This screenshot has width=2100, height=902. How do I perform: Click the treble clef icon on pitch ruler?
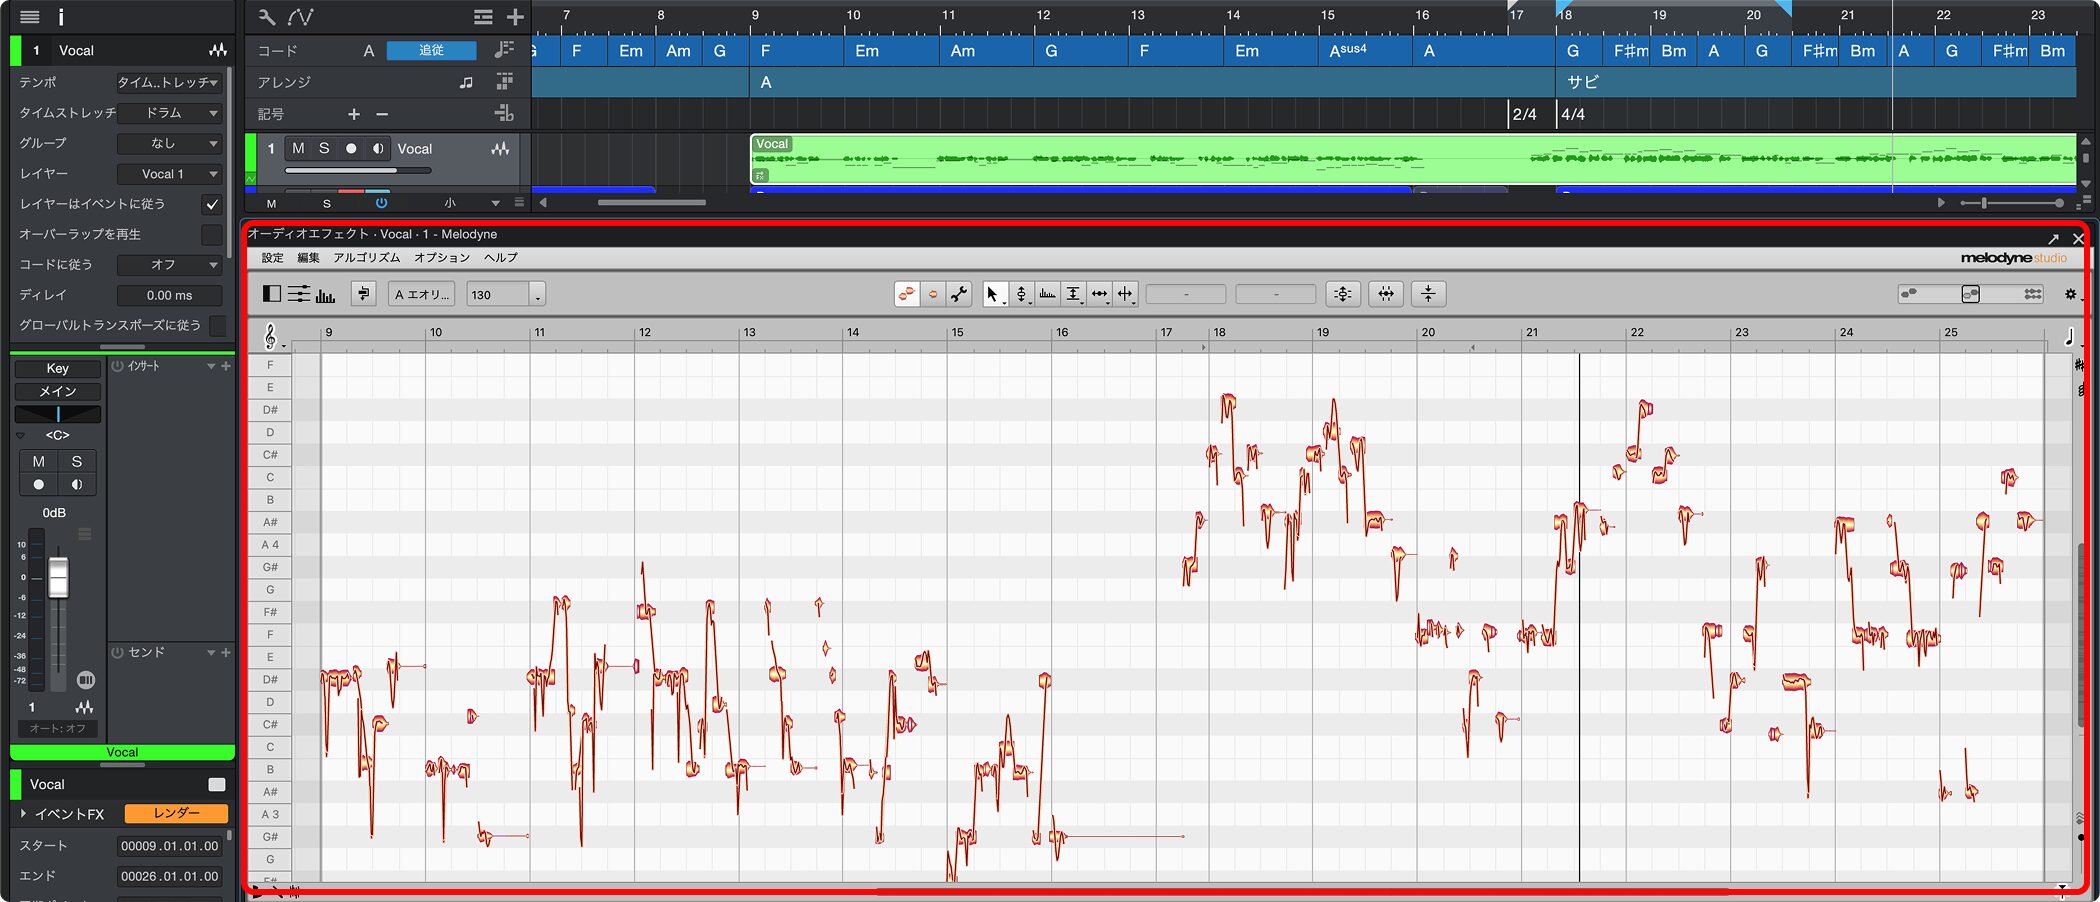click(269, 337)
